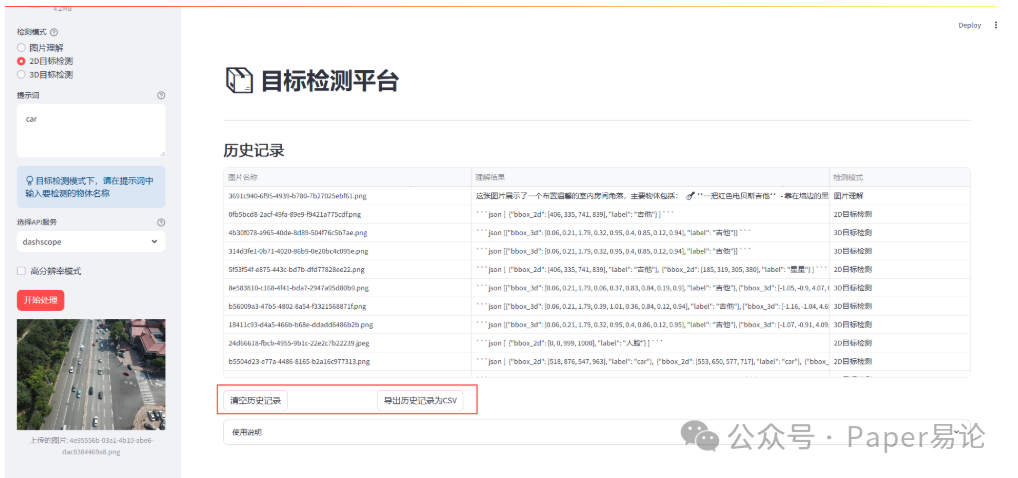1018x478 pixels.
Task: Choose the 3D目标检测 radio option
Action: [x=45, y=75]
